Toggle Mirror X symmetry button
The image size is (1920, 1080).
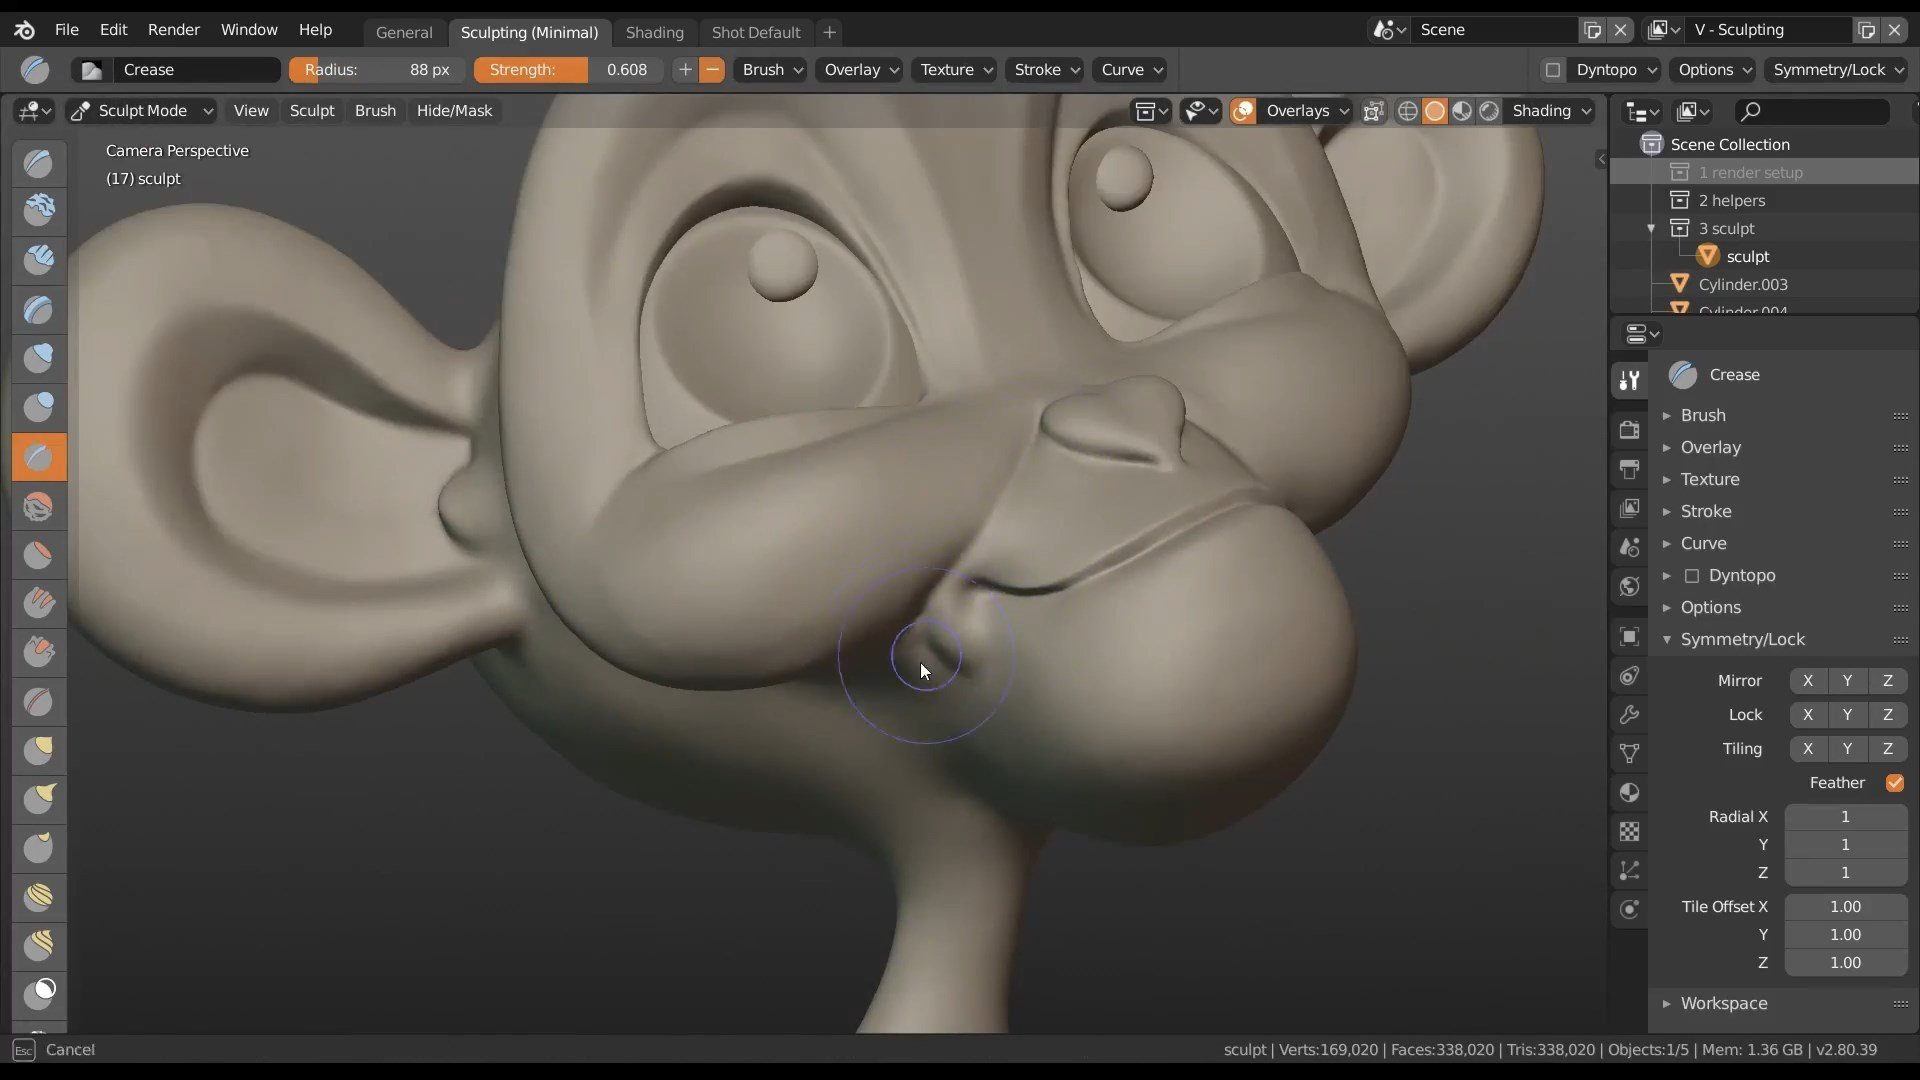pyautogui.click(x=1807, y=681)
